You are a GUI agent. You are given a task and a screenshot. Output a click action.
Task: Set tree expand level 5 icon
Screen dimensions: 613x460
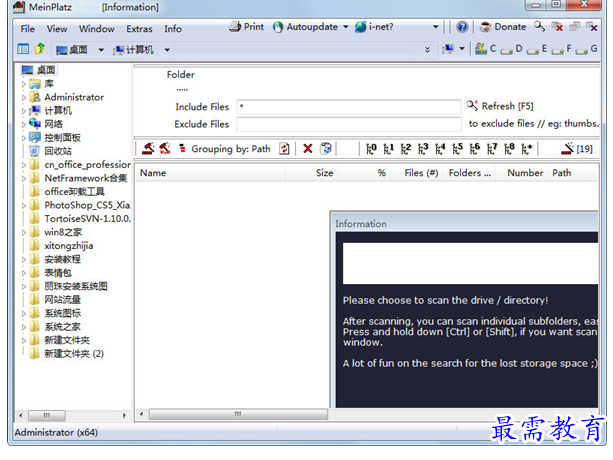(x=457, y=149)
